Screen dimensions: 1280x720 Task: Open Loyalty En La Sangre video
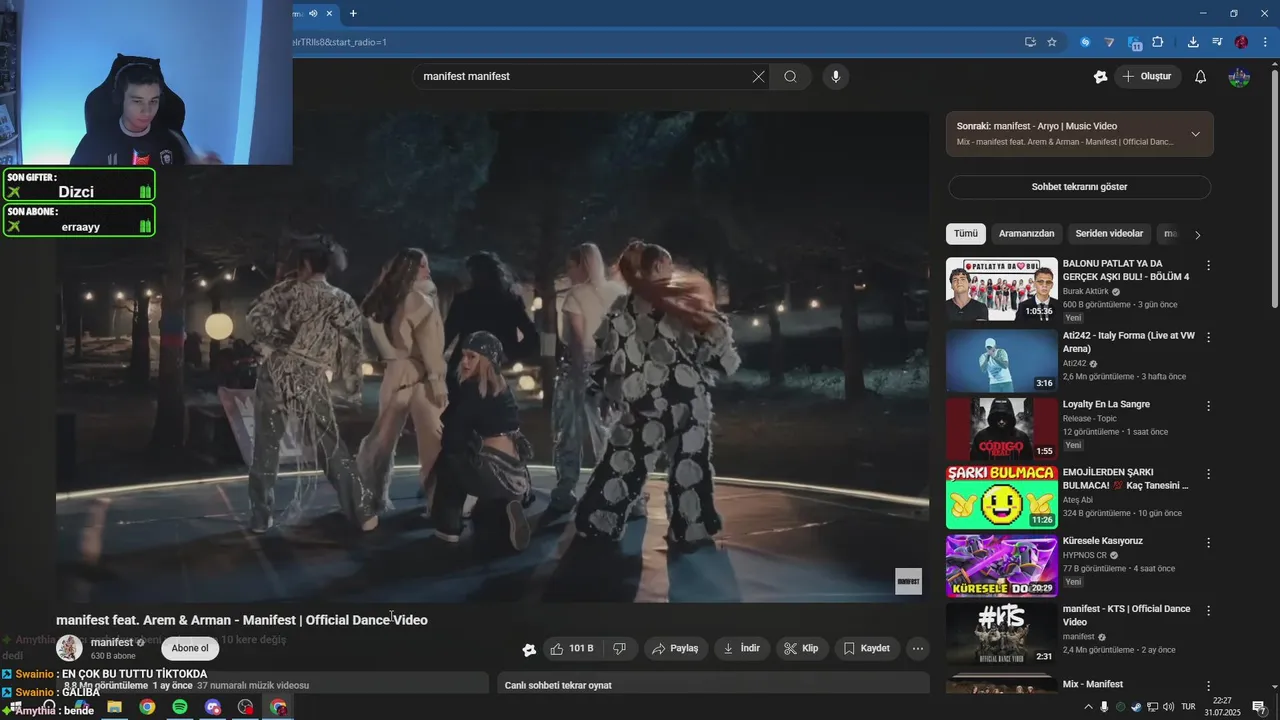1001,429
